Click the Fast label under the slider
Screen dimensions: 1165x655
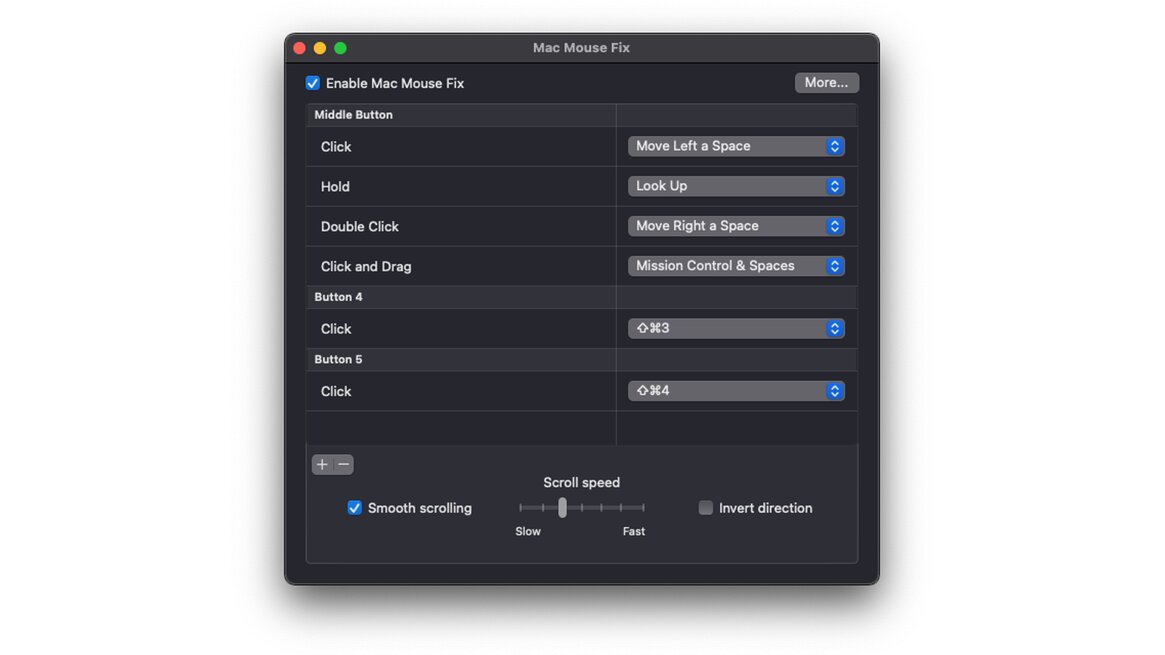click(x=634, y=531)
